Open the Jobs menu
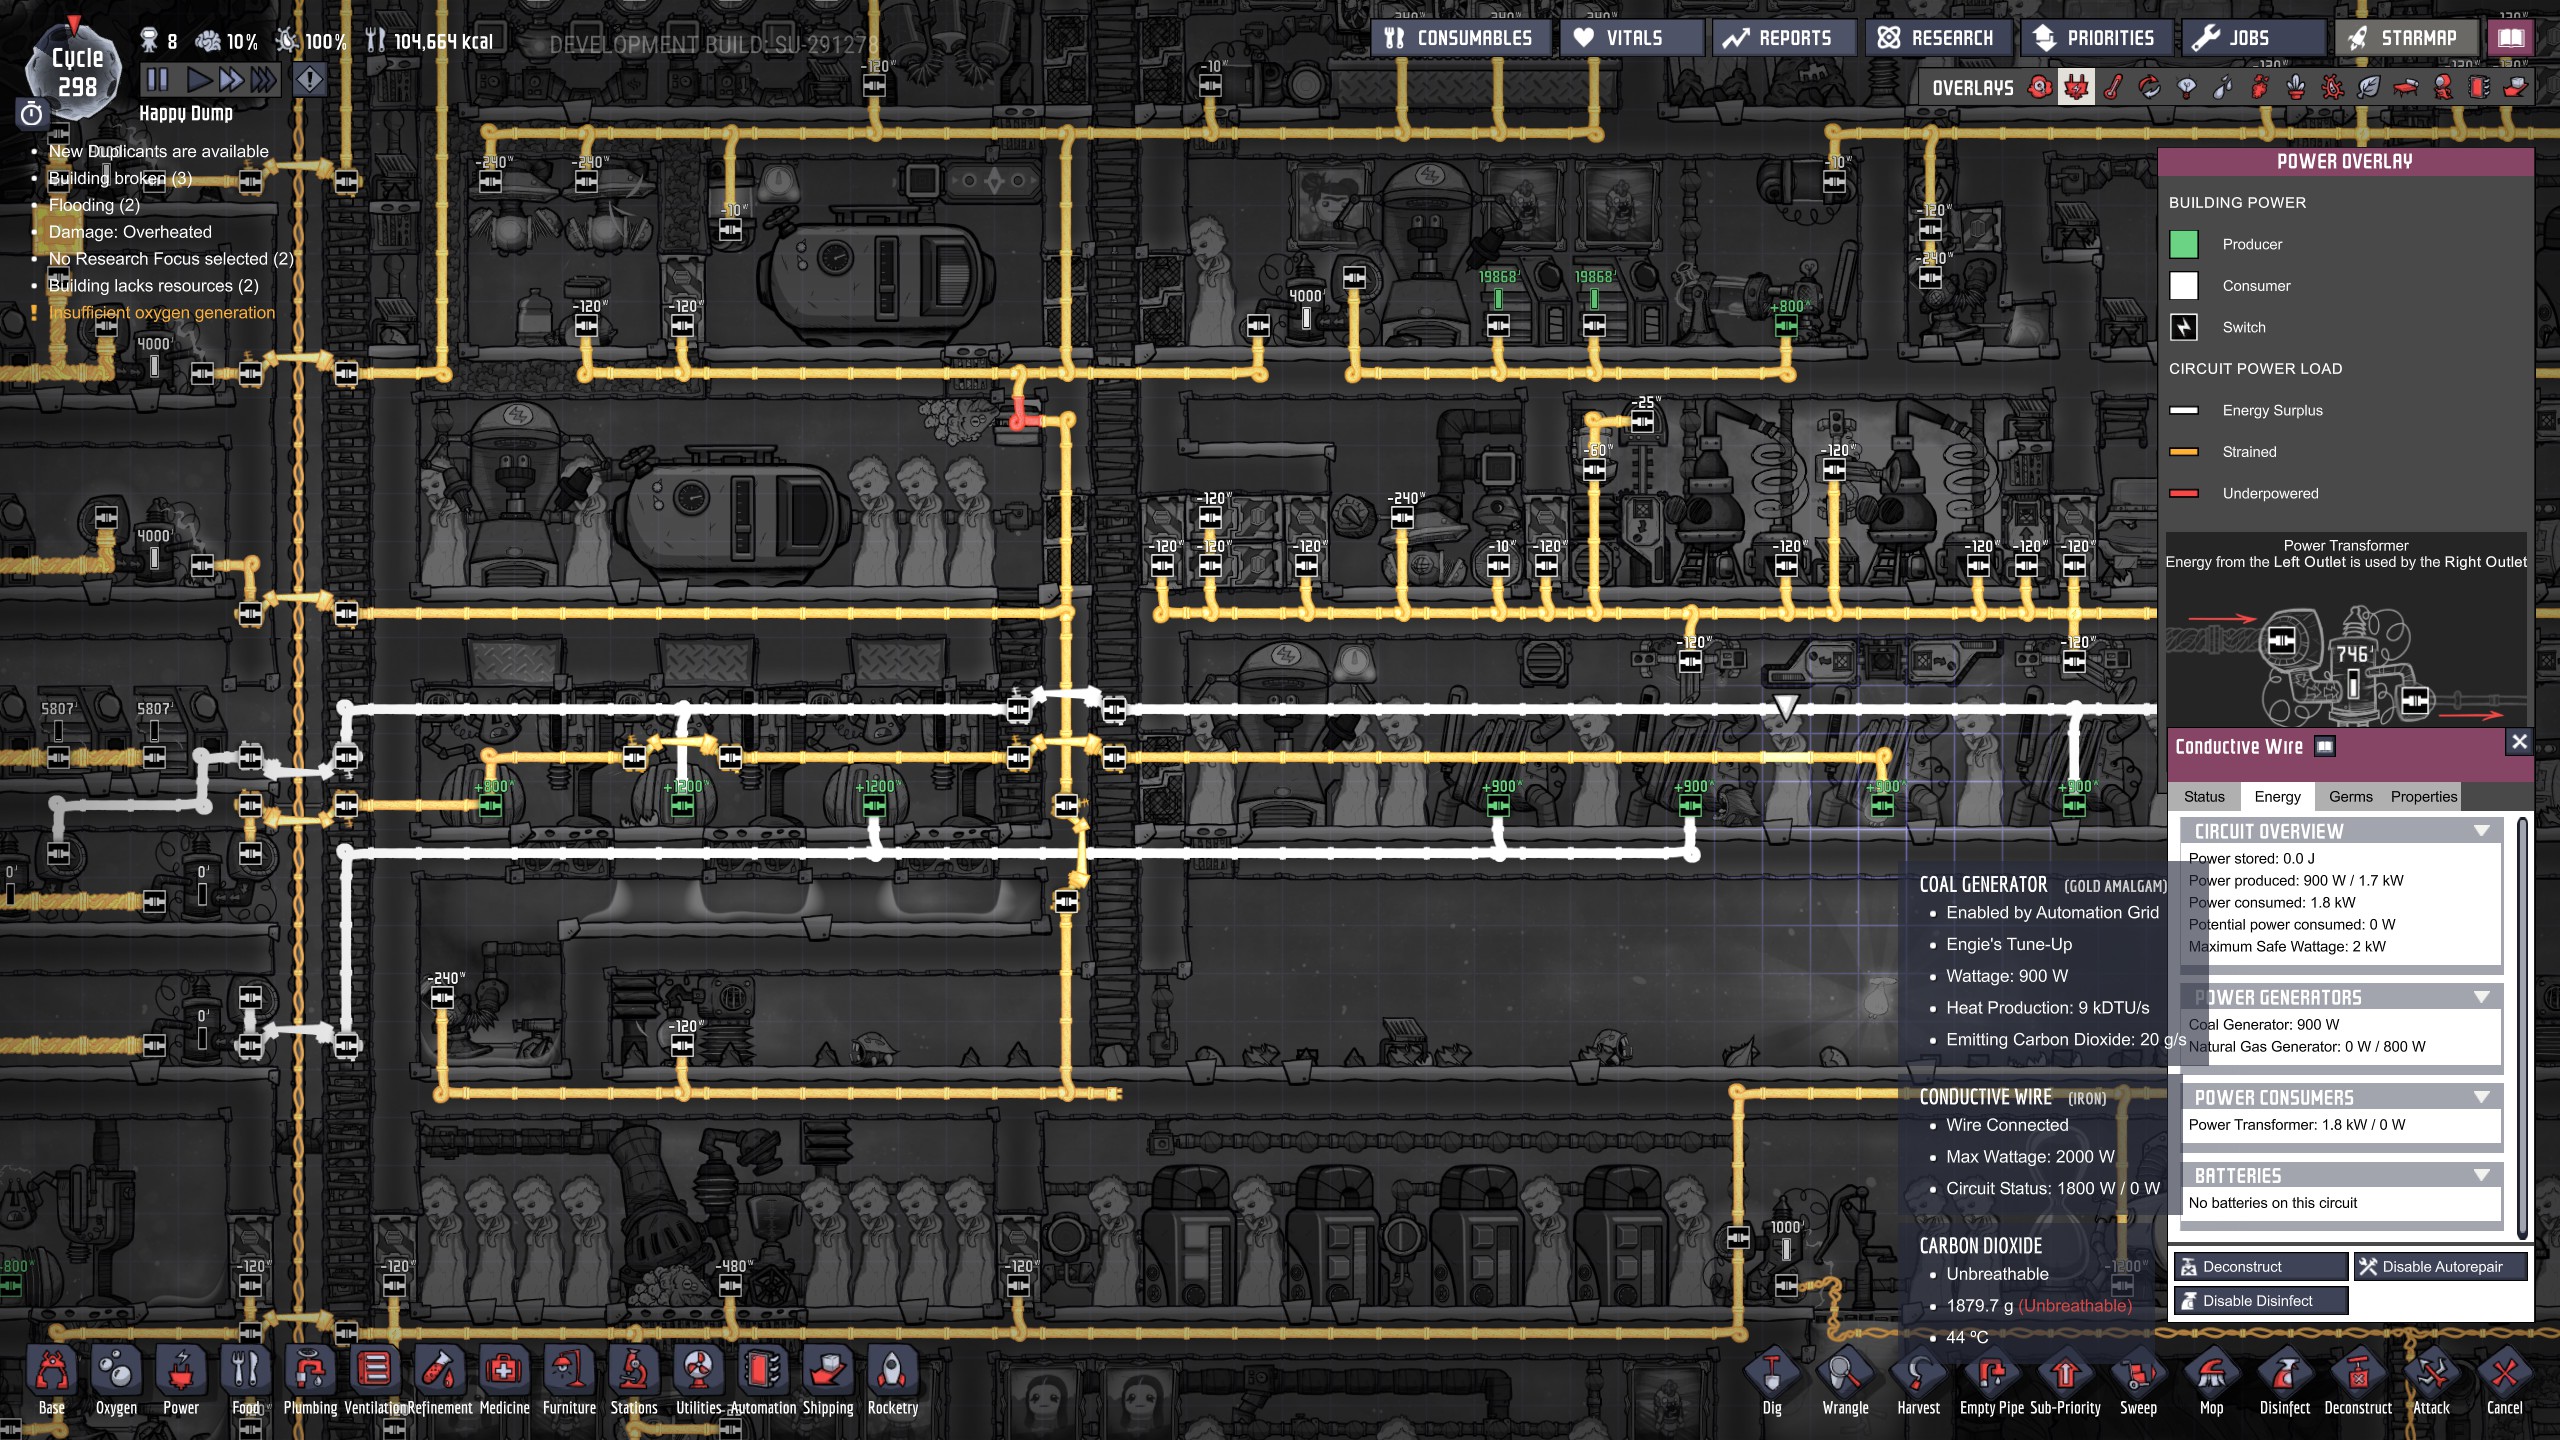This screenshot has width=2560, height=1440. coord(2253,38)
